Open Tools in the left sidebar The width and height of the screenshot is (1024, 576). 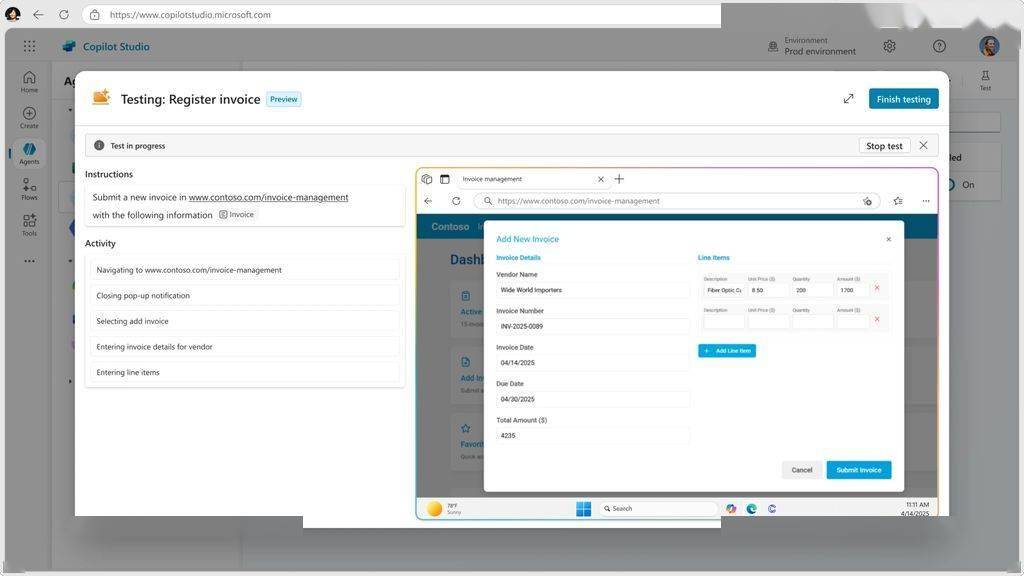pyautogui.click(x=29, y=225)
